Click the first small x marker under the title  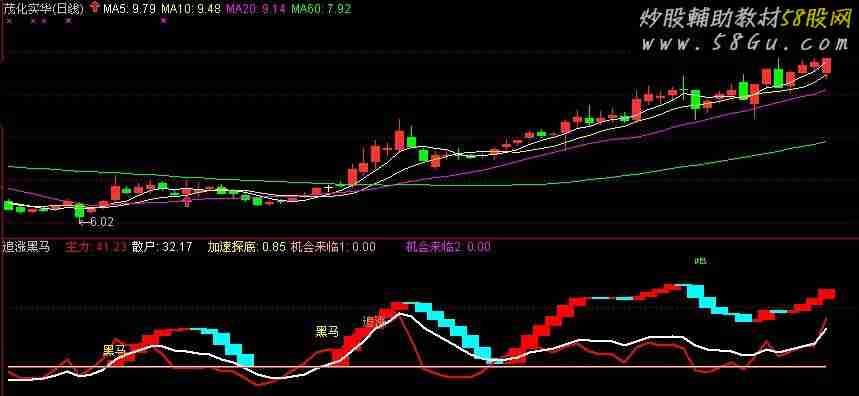click(x=9, y=21)
